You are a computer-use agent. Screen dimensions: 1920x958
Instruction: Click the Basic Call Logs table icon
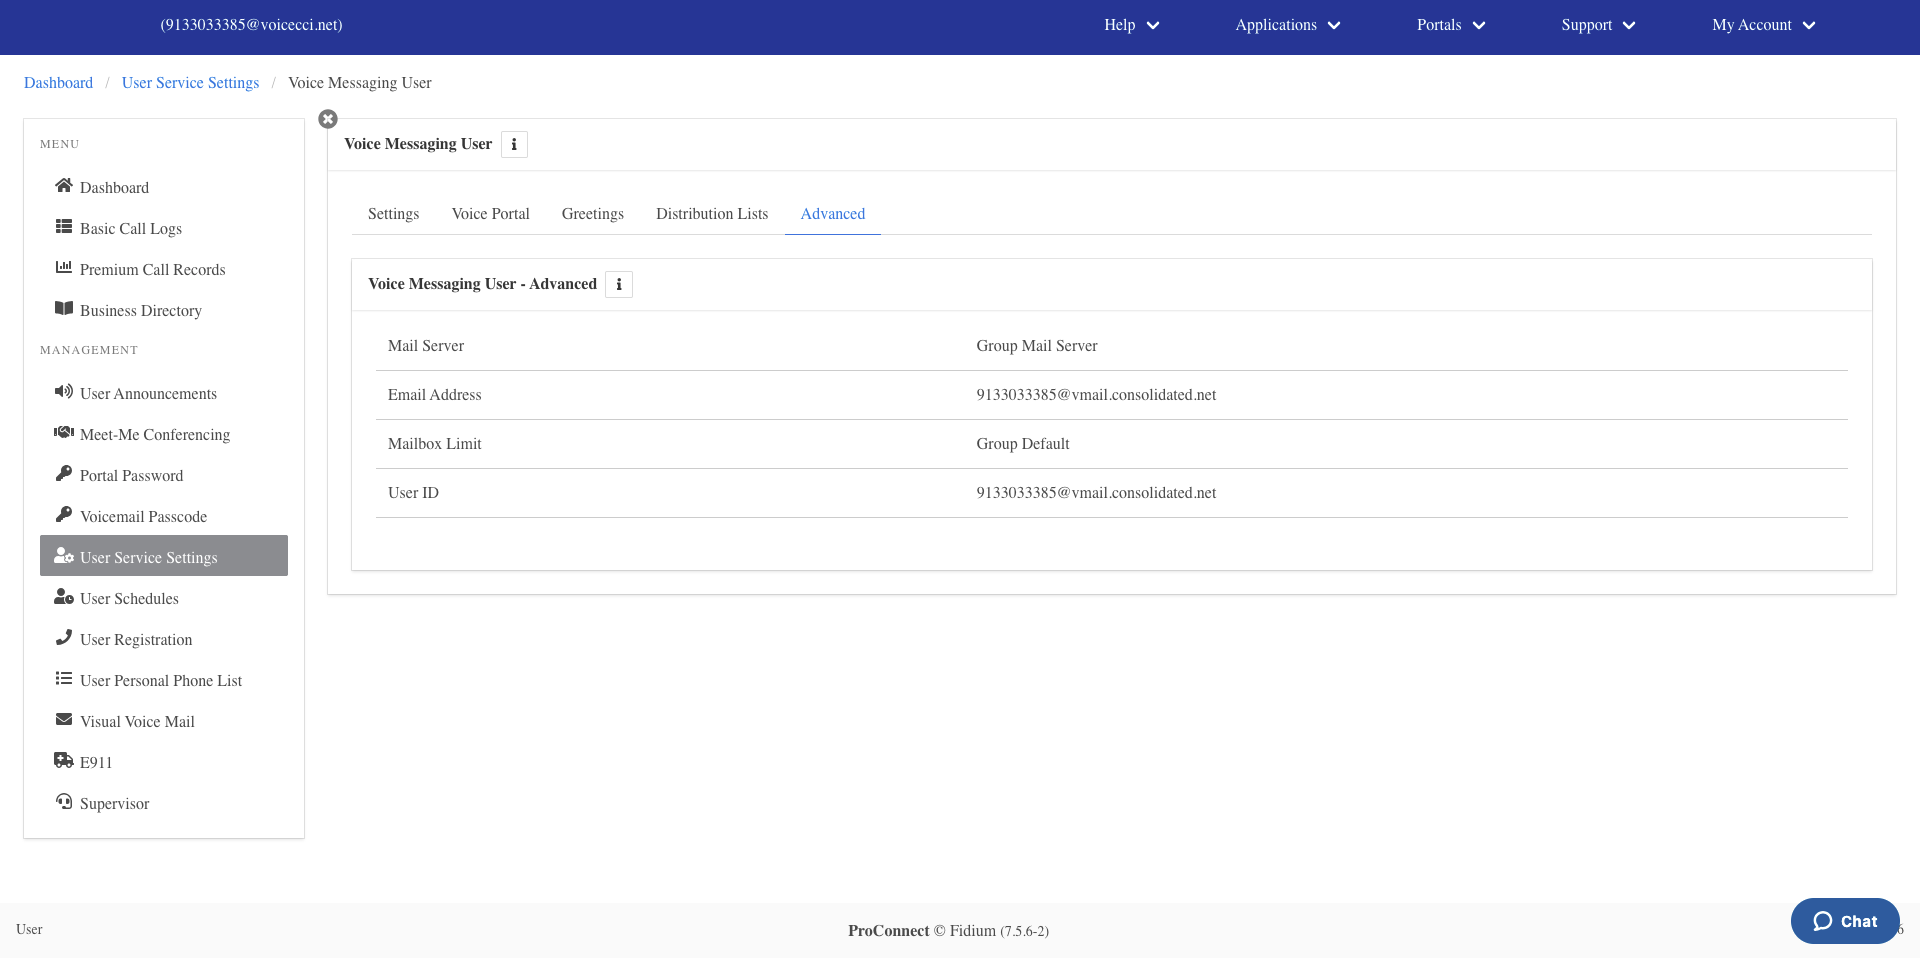64,227
